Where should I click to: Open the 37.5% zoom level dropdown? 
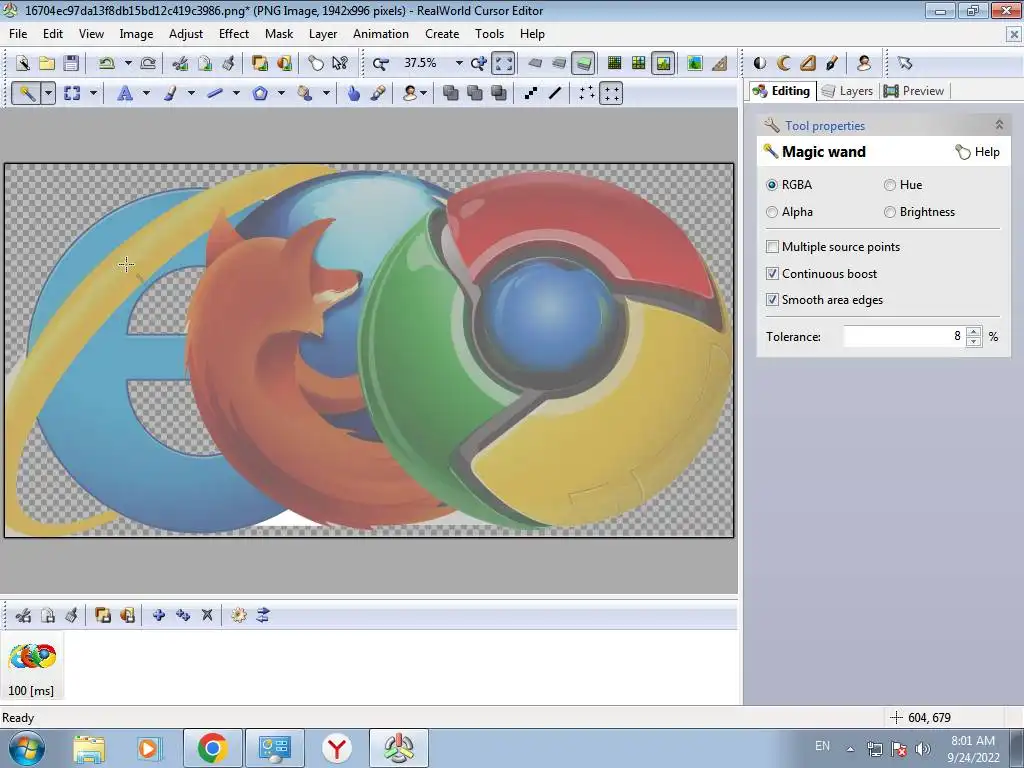point(459,63)
